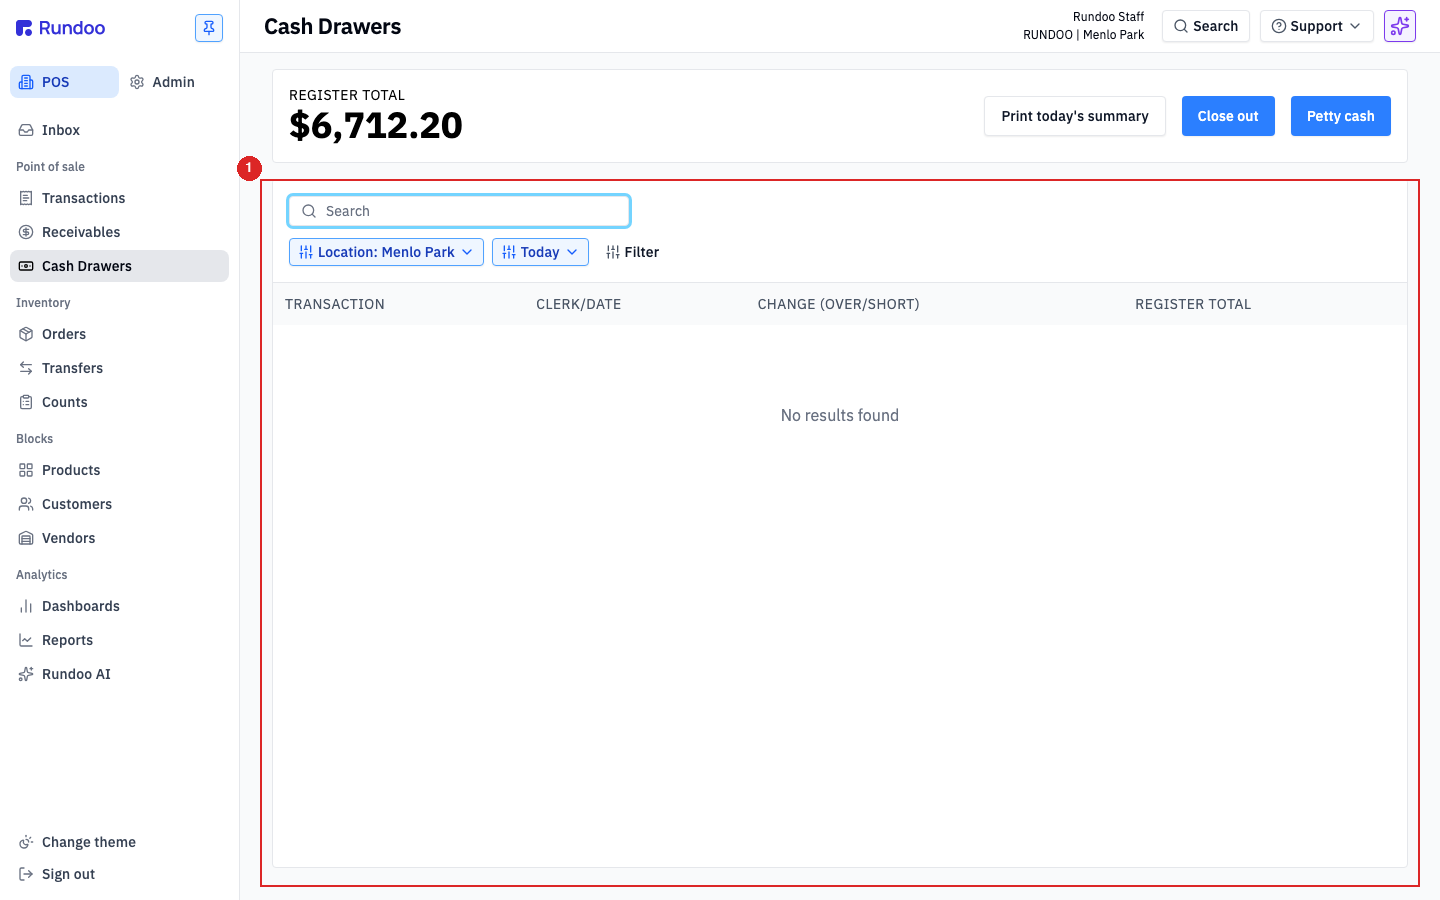Toggle the sidebar pin icon
This screenshot has height=900, width=1440.
tap(209, 28)
